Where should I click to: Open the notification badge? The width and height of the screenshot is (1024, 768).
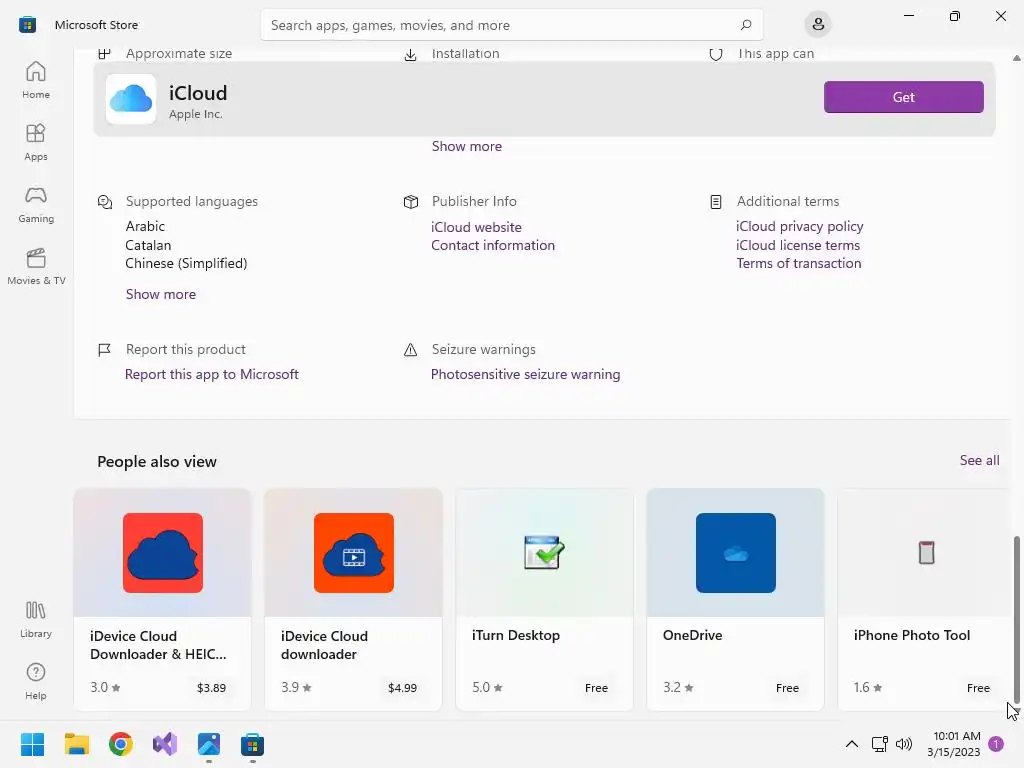point(996,744)
